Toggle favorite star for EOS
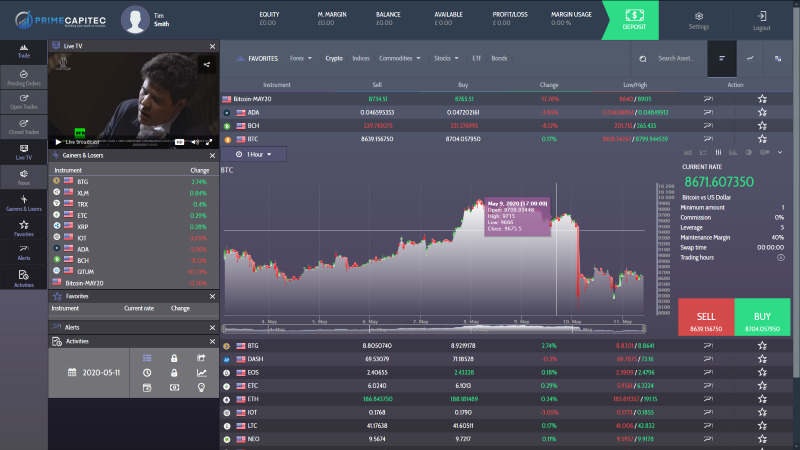800x450 pixels. point(762,372)
